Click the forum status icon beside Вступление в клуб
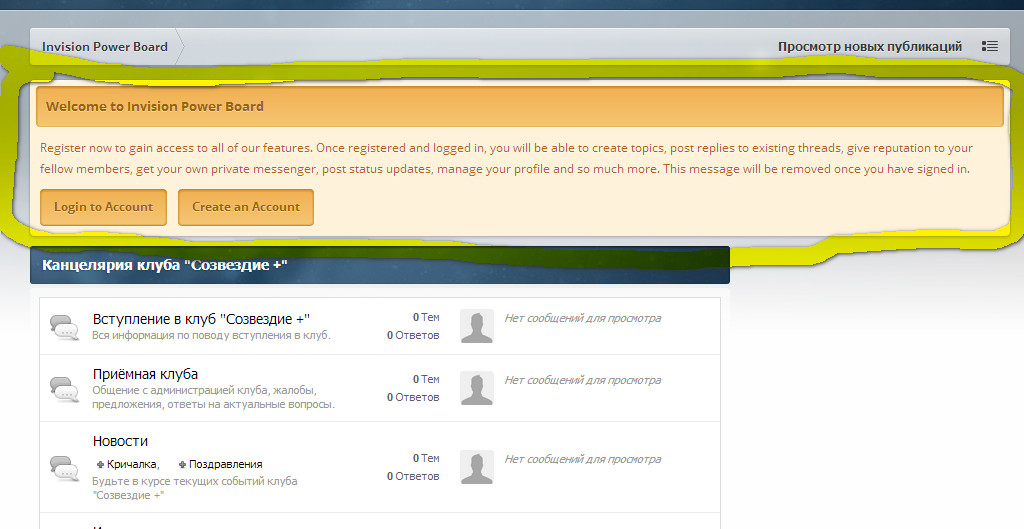 pyautogui.click(x=65, y=327)
